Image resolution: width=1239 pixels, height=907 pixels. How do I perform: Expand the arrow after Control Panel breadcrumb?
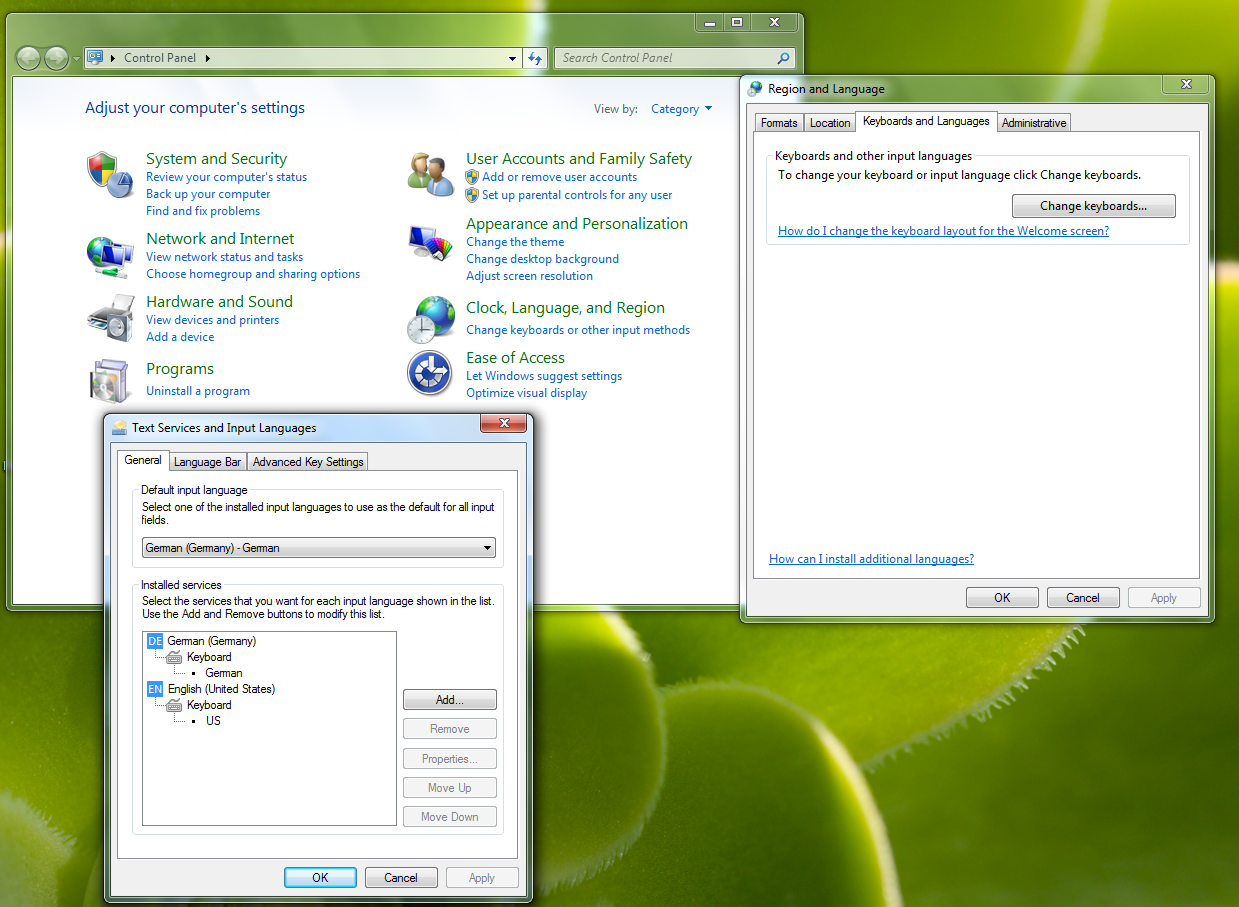tap(208, 58)
